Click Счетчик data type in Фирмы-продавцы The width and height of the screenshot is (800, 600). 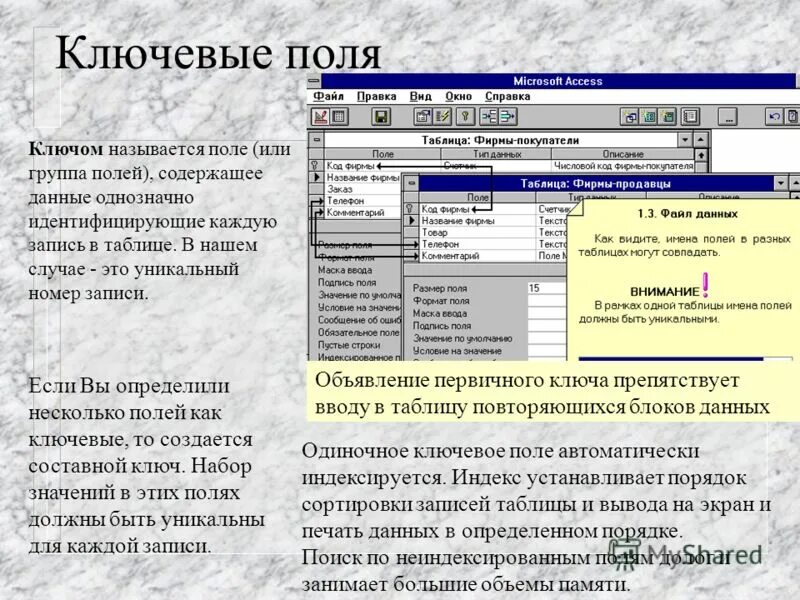pyautogui.click(x=554, y=209)
